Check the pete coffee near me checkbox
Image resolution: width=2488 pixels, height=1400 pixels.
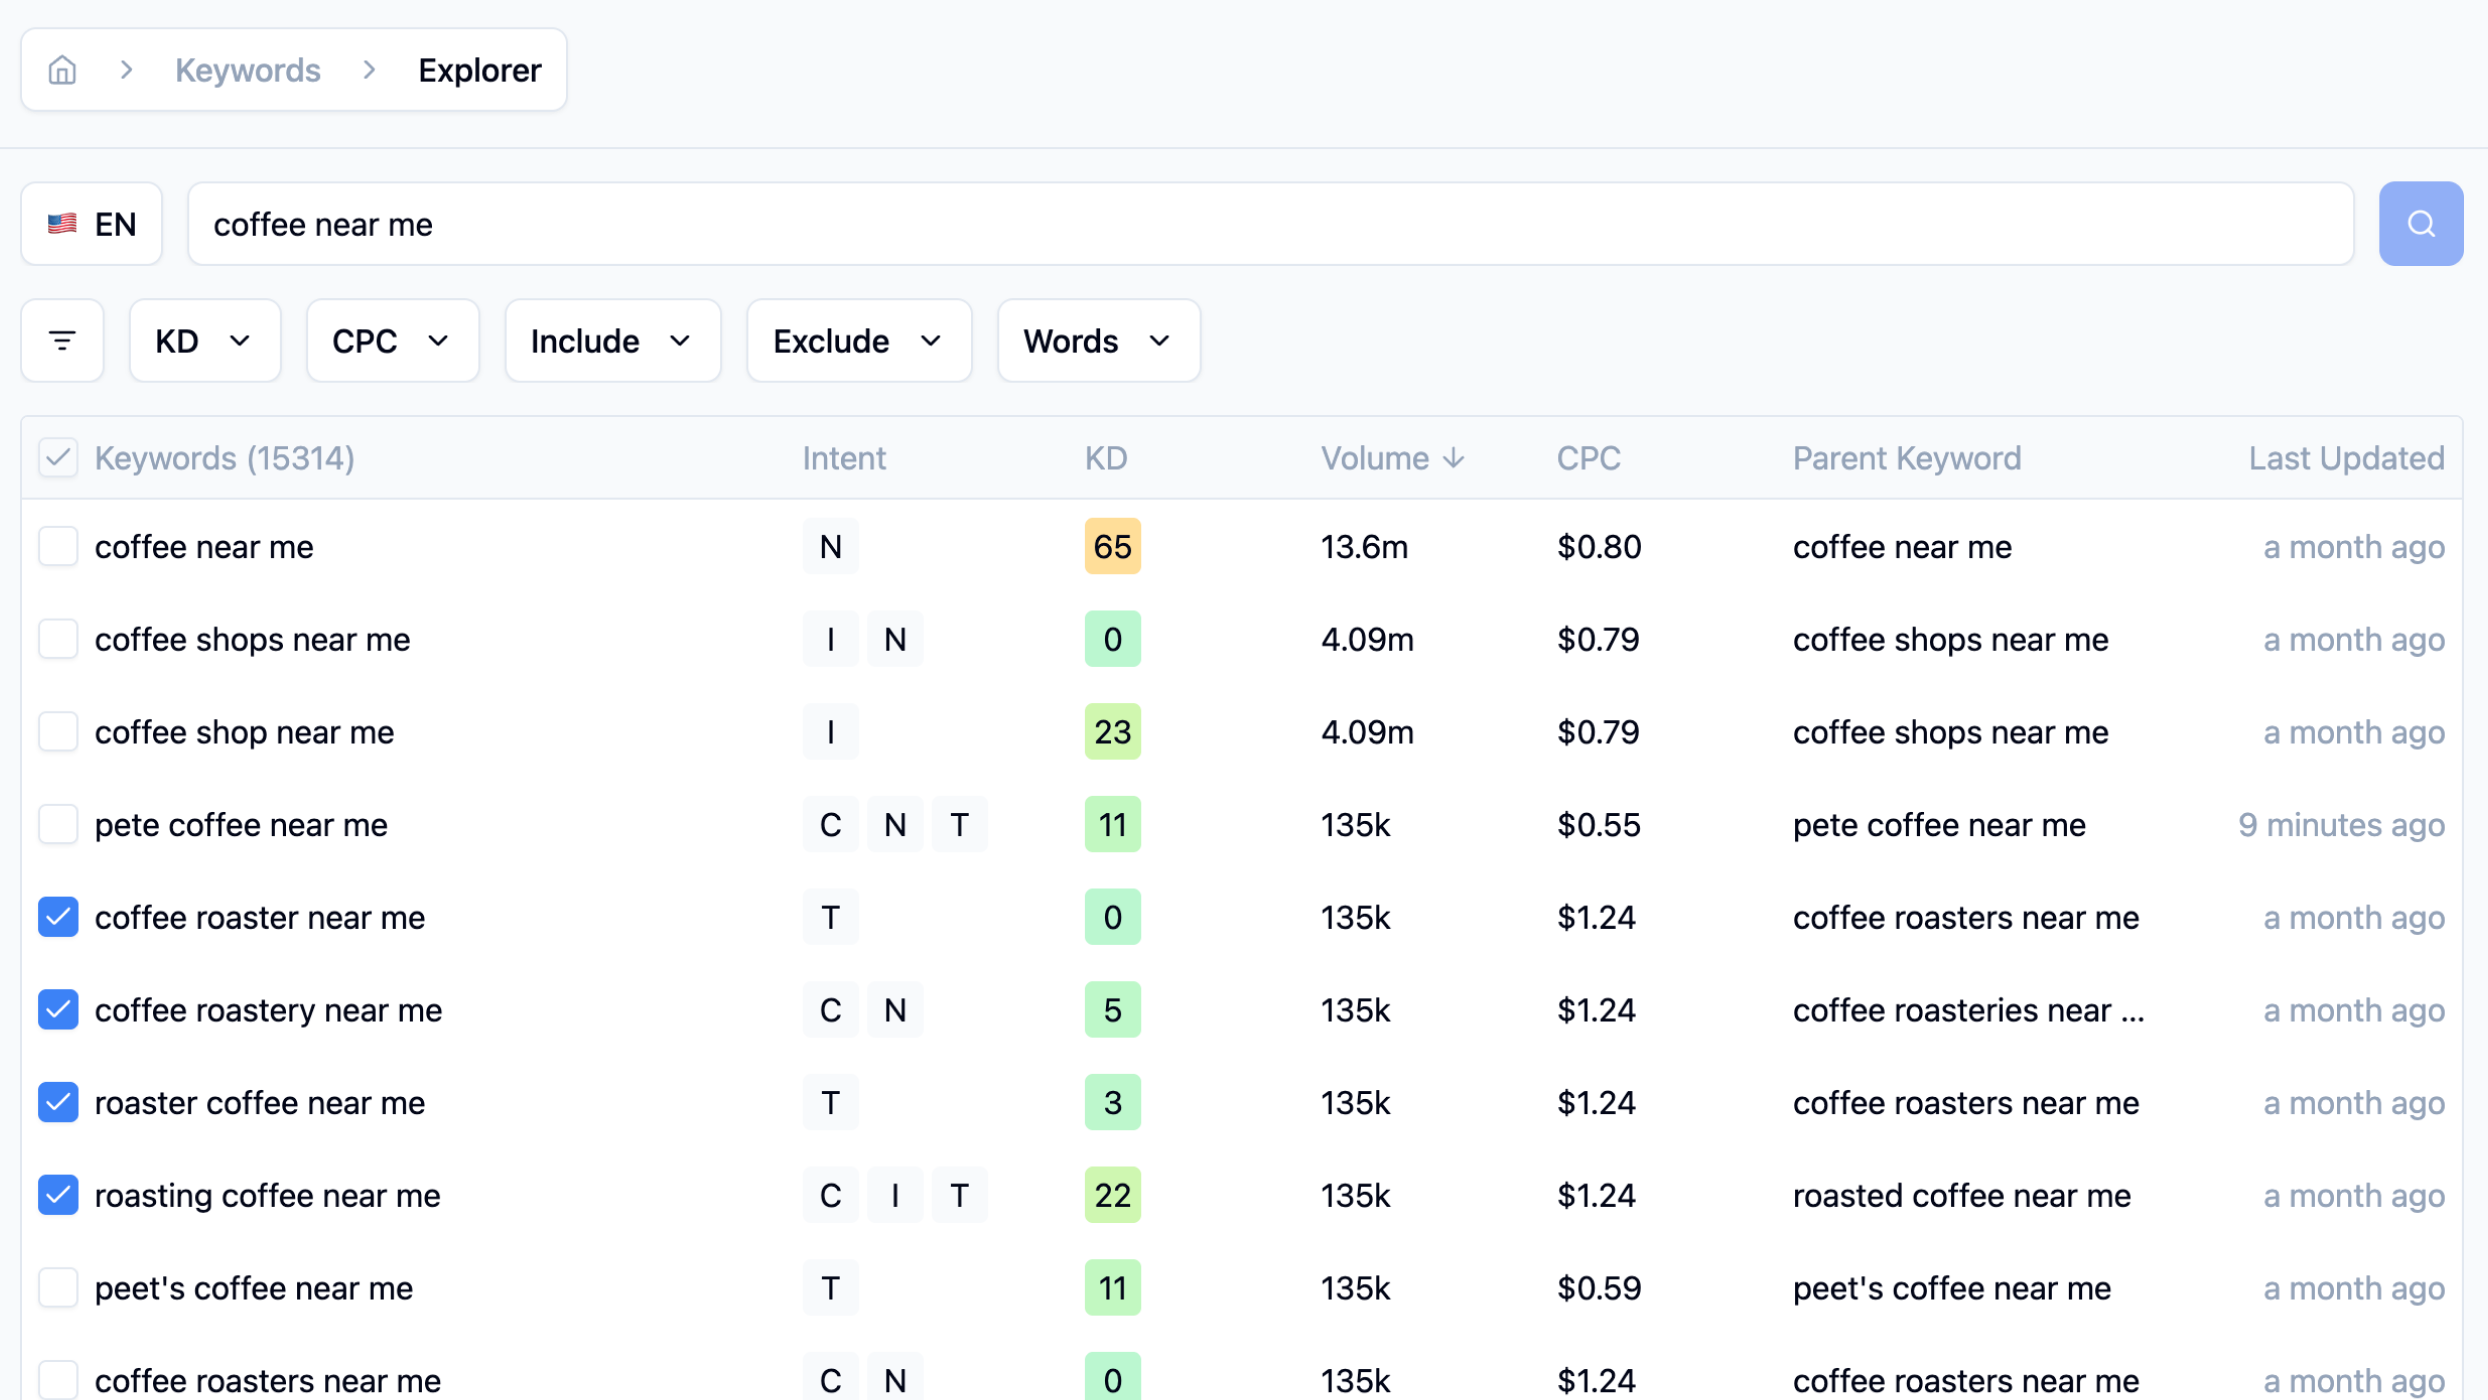click(x=58, y=825)
